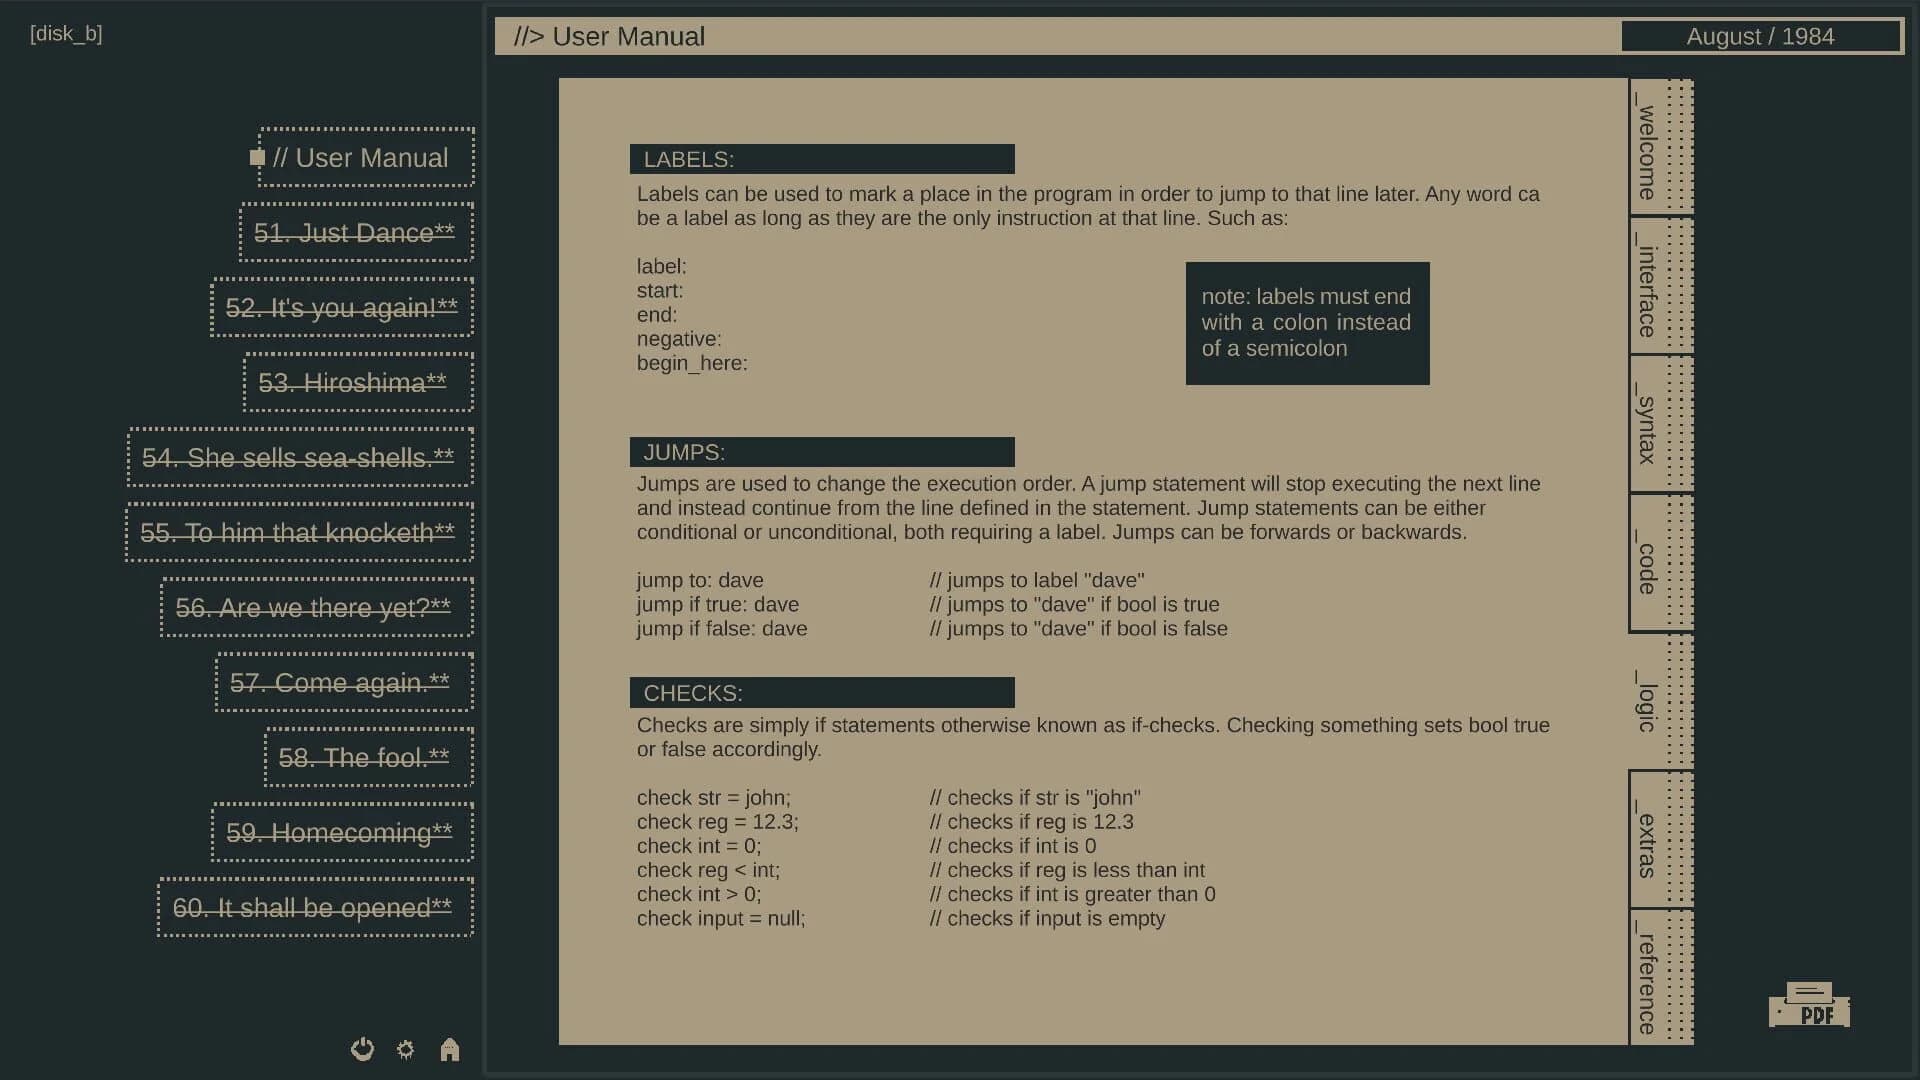Export the manual using the PDF printer icon

[1812, 1005]
